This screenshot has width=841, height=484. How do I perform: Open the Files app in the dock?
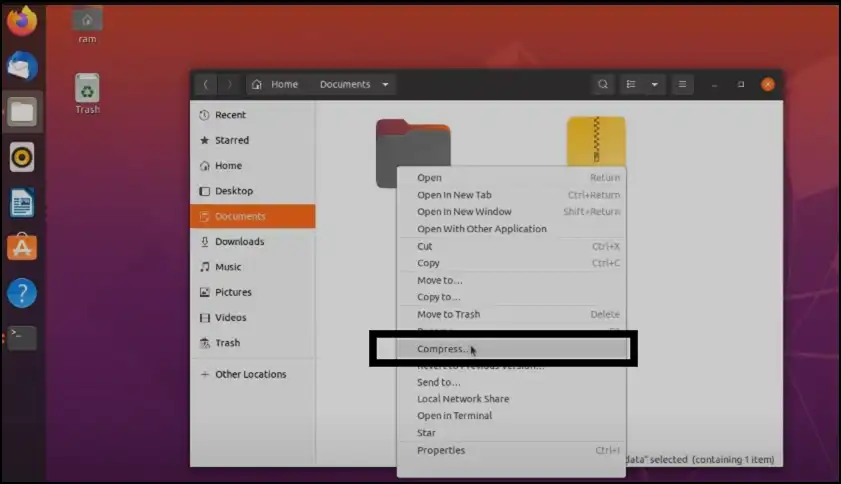22,112
